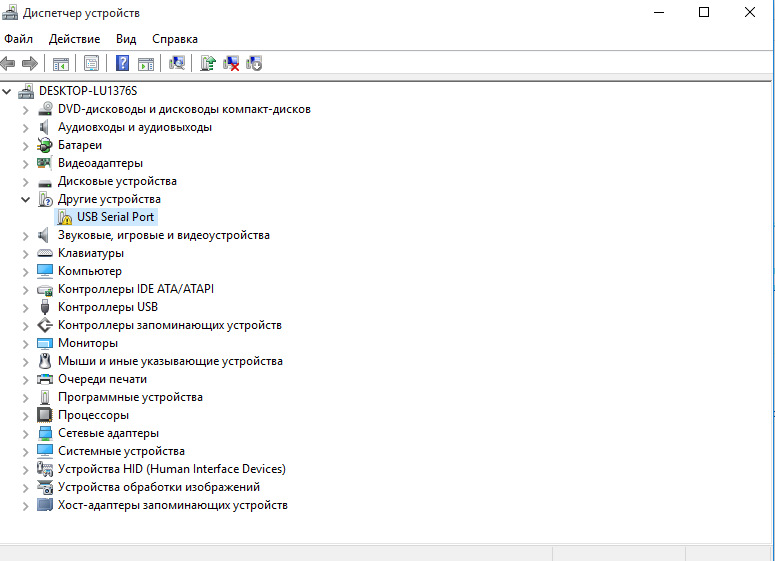This screenshot has width=775, height=561.
Task: Select the Батареи label
Action: coord(80,145)
